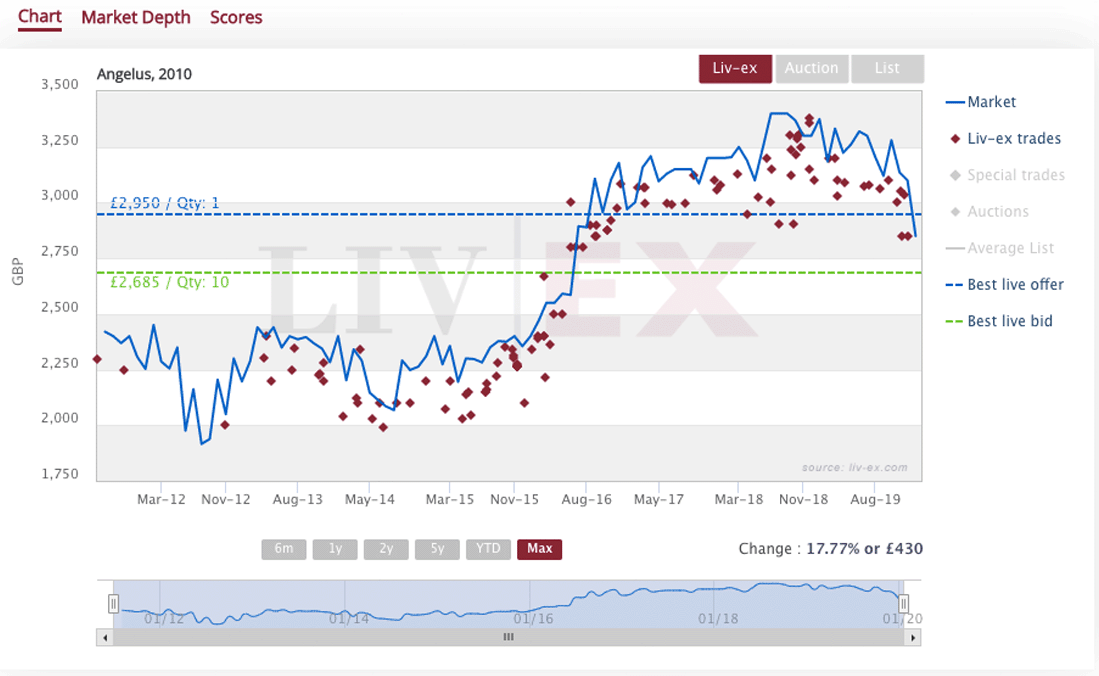The width and height of the screenshot is (1099, 676).
Task: Click the 01/12 navigator date label
Action: click(164, 619)
